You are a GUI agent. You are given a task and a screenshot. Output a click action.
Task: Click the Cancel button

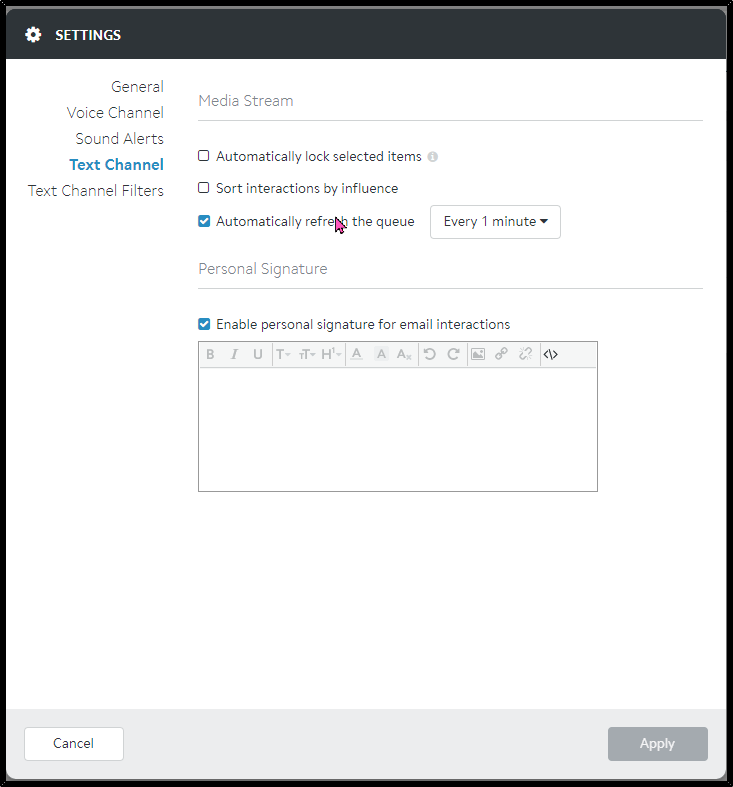[x=74, y=743]
